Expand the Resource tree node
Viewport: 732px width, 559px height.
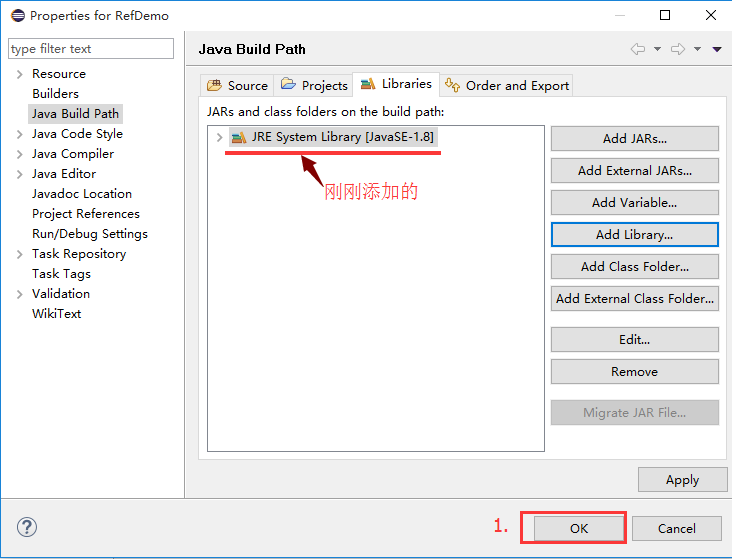[x=20, y=74]
